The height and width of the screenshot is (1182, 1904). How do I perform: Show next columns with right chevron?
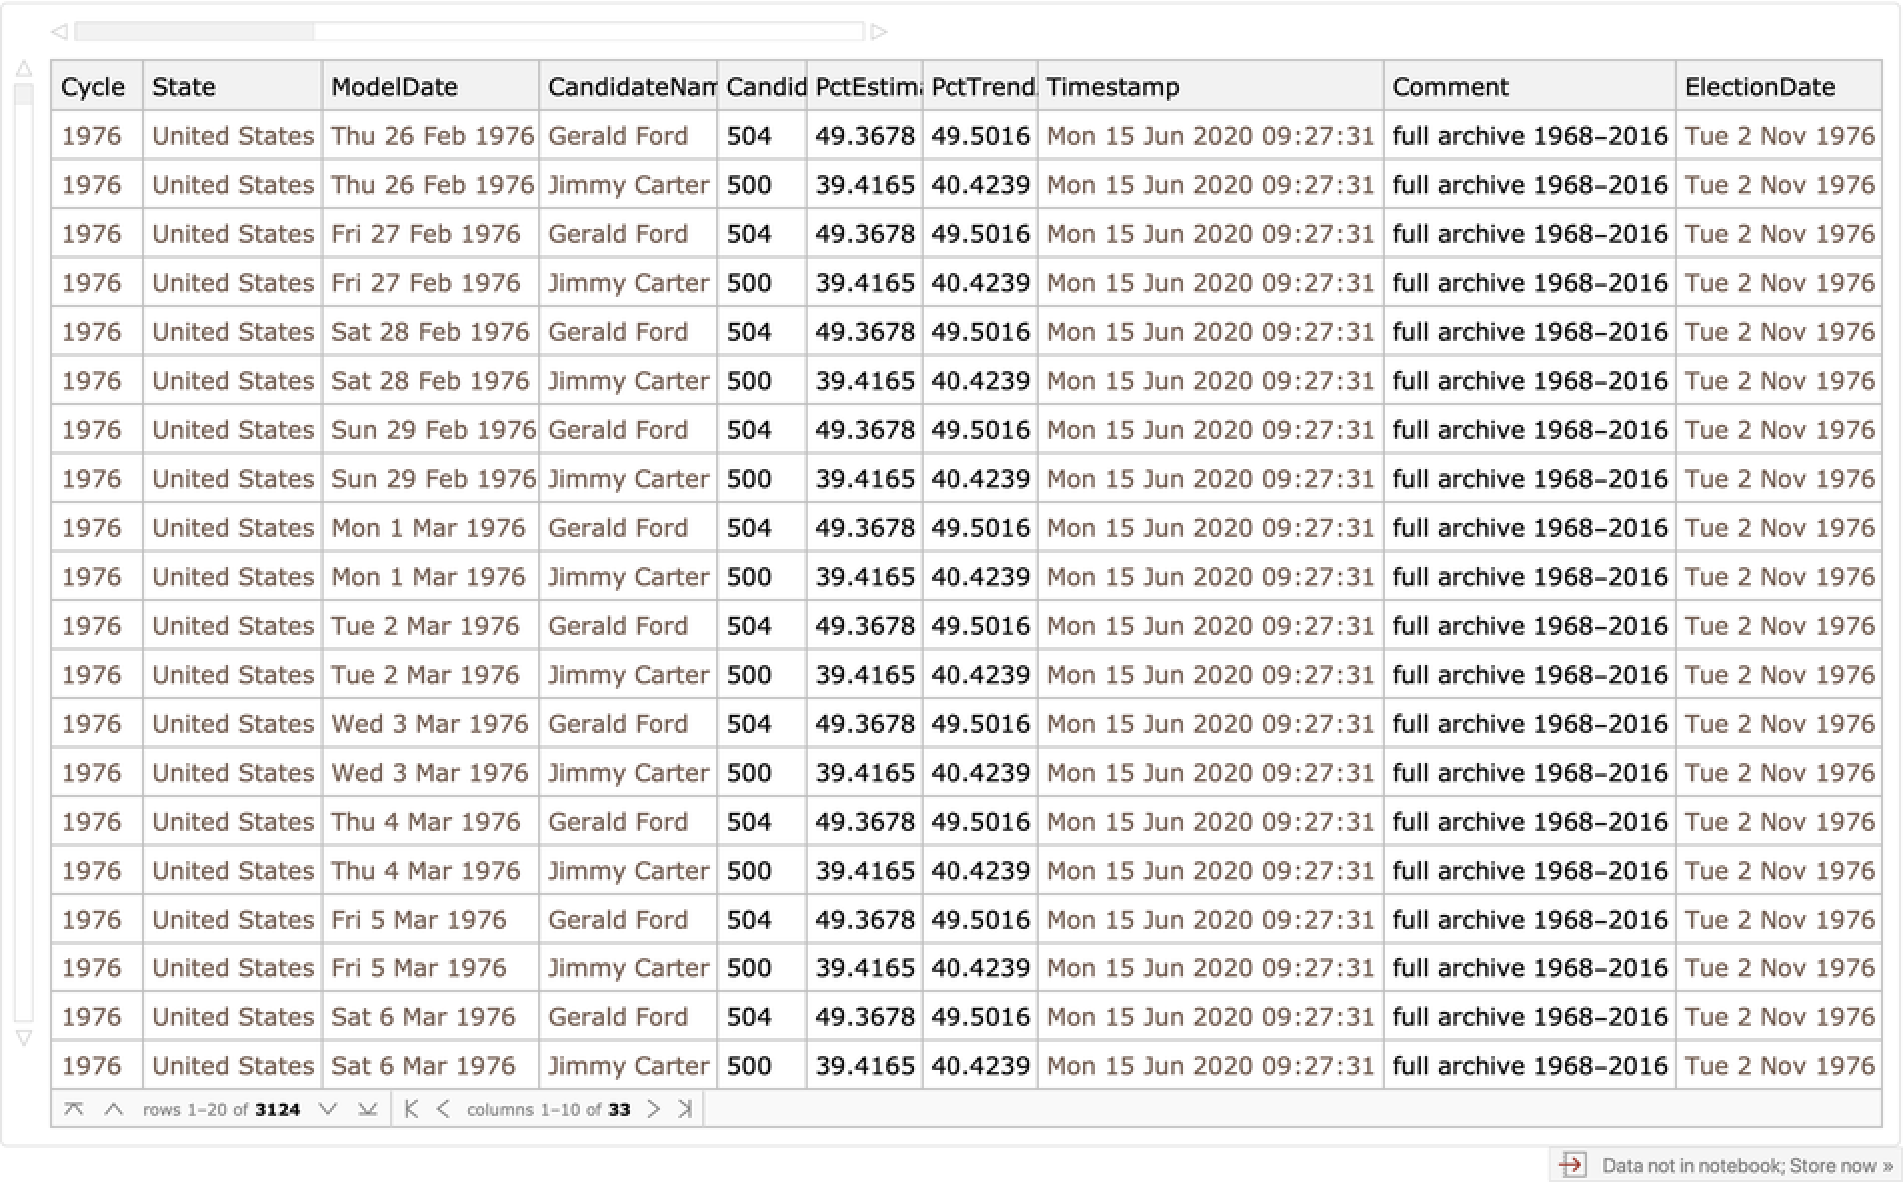653,1109
